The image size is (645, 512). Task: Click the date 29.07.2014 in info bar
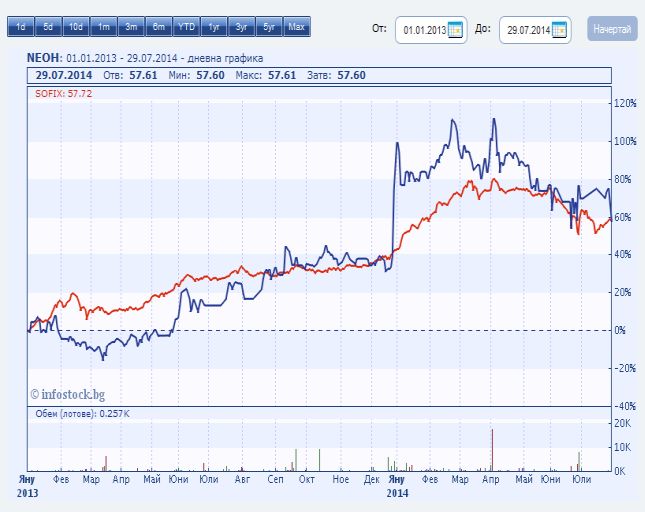(64, 75)
